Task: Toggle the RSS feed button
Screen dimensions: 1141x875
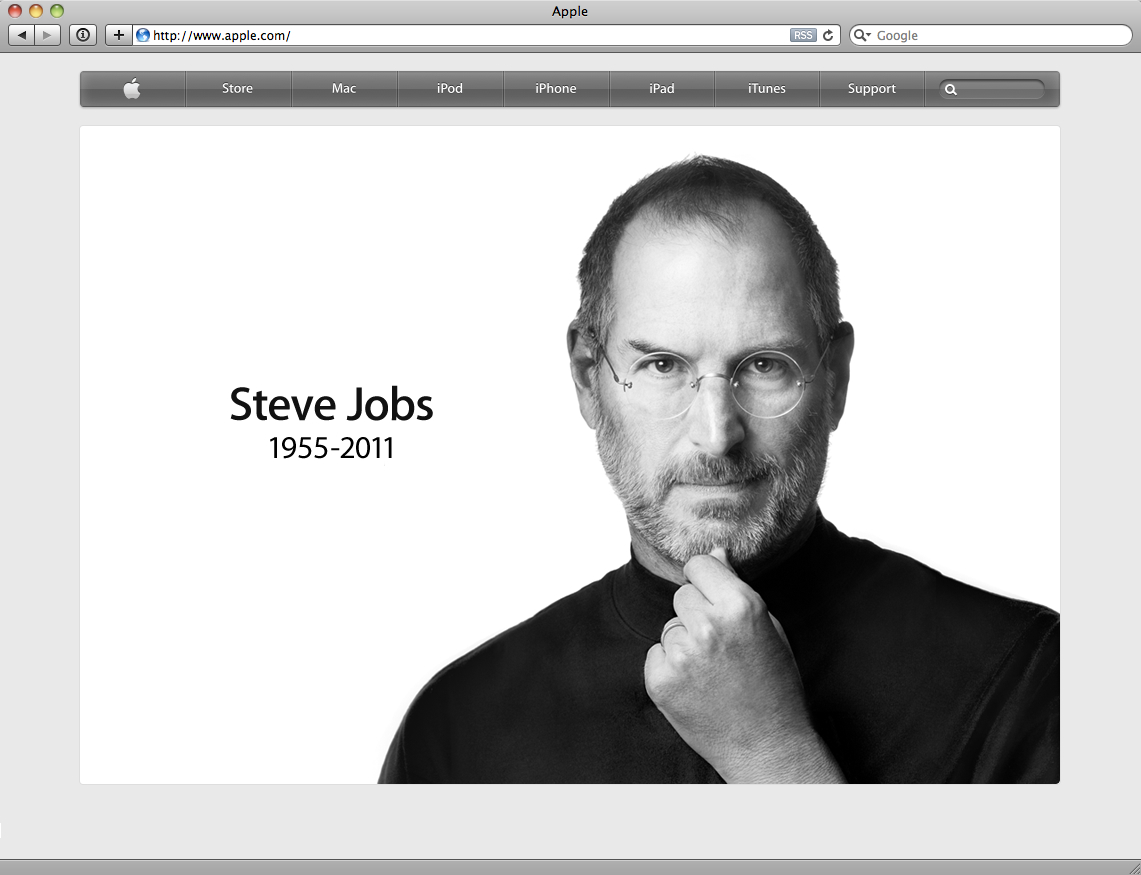Action: point(803,35)
